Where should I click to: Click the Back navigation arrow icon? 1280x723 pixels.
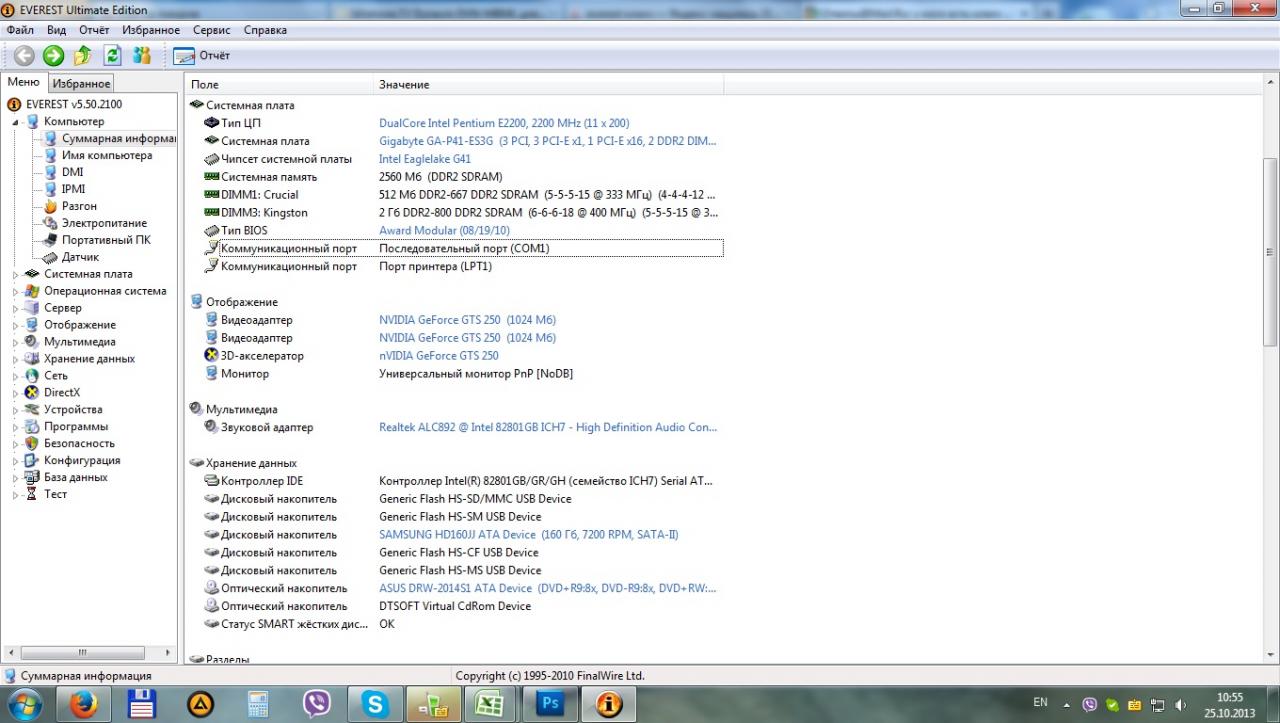[24, 56]
